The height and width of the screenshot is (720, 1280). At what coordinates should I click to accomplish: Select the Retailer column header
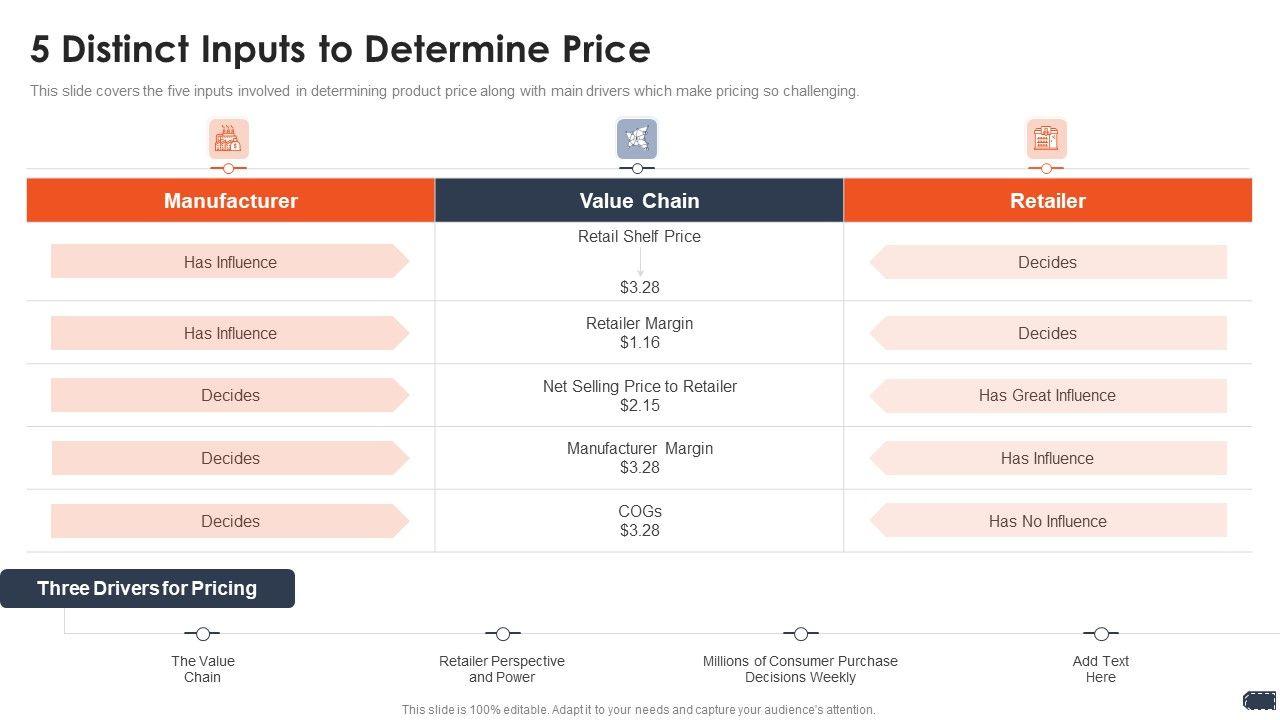click(1047, 201)
